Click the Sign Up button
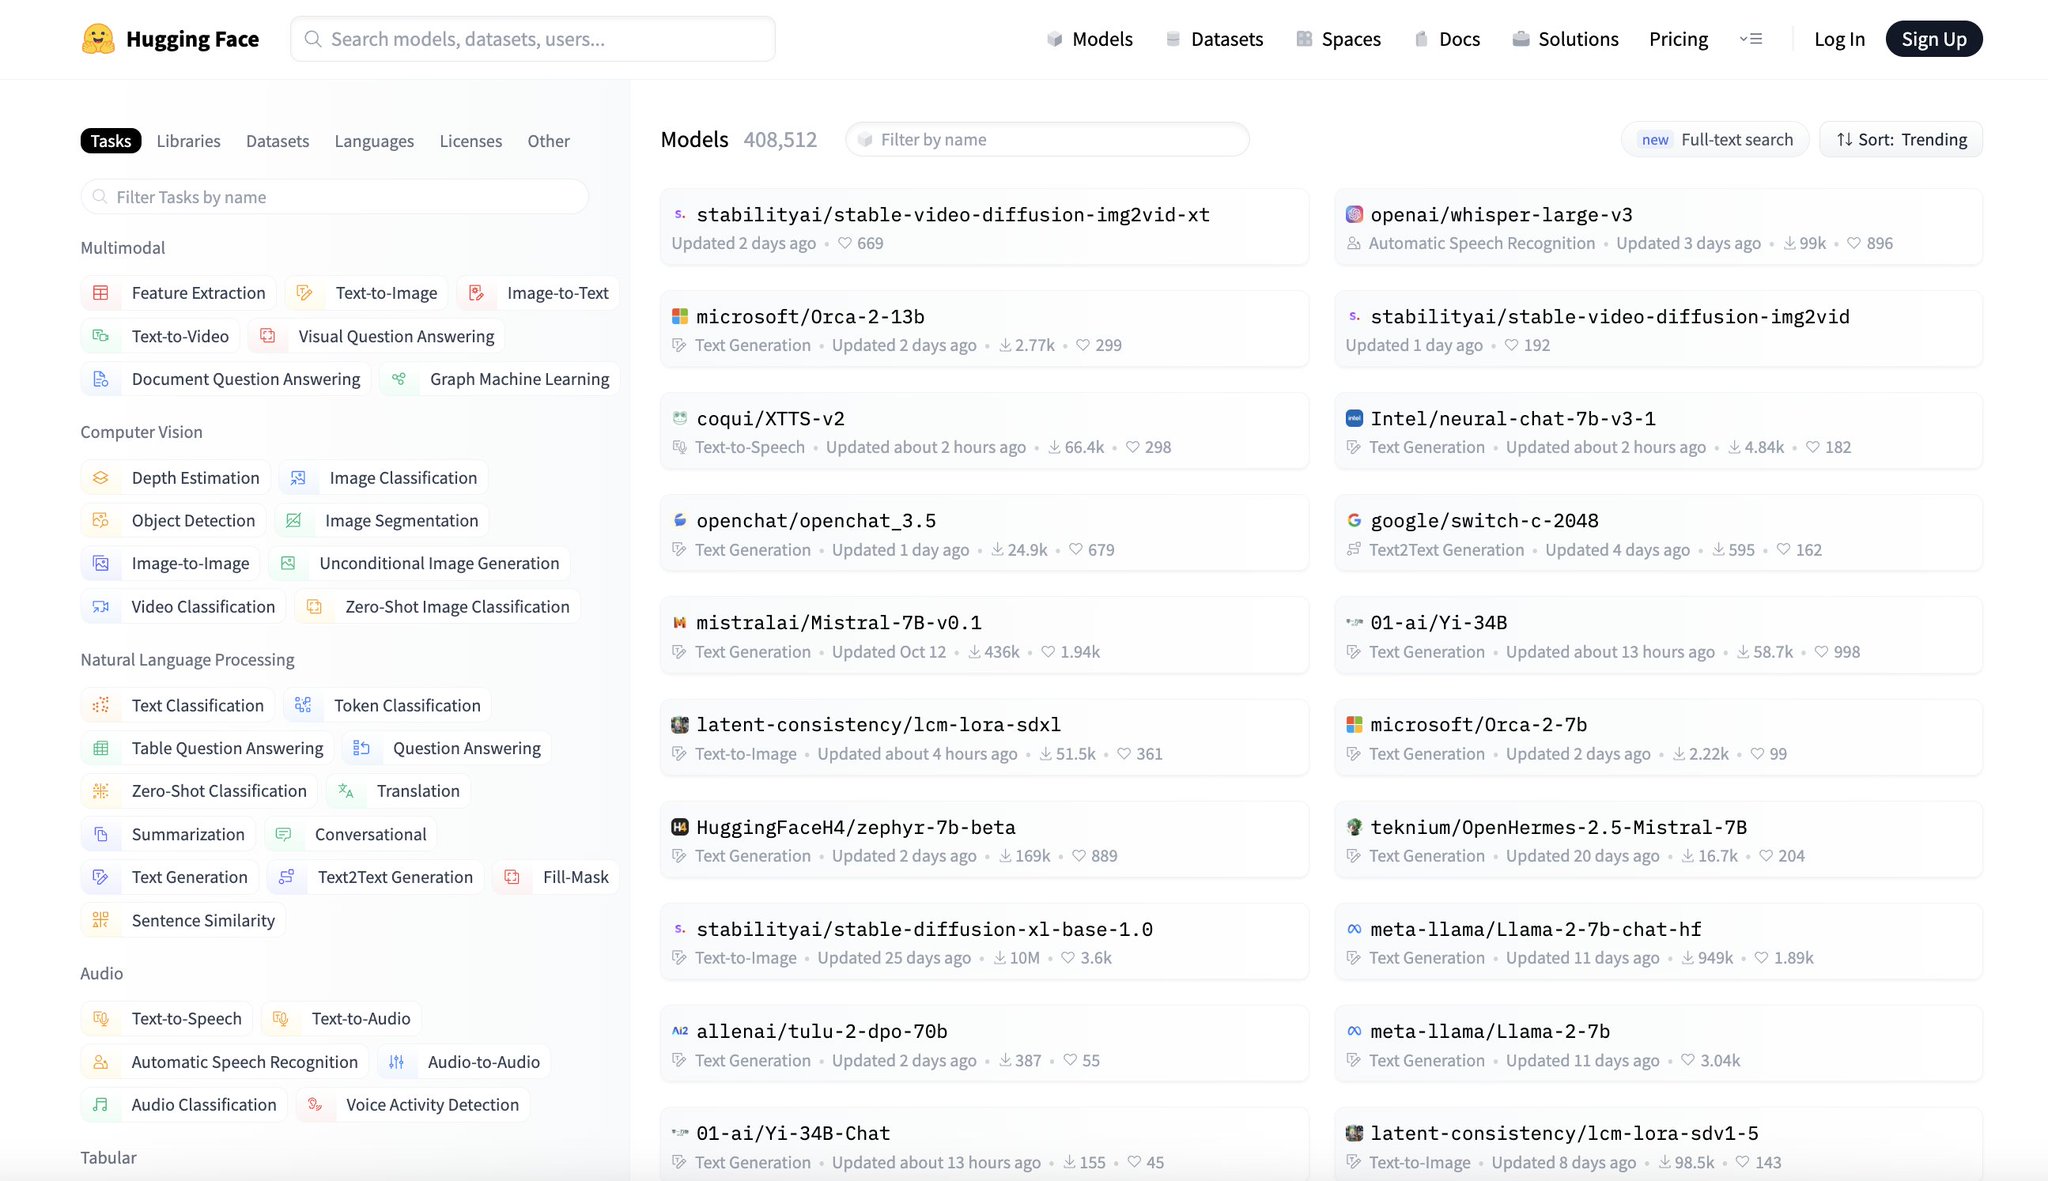 click(1934, 39)
